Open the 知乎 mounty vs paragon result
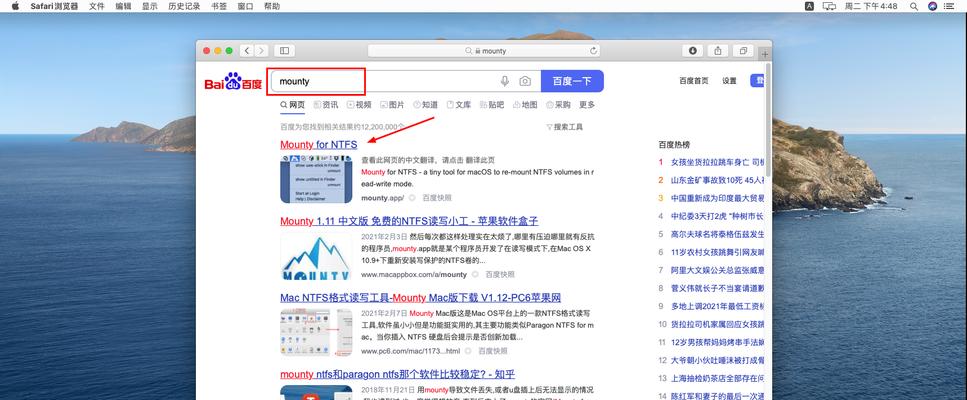Screen dimensions: 967x400 (397, 374)
